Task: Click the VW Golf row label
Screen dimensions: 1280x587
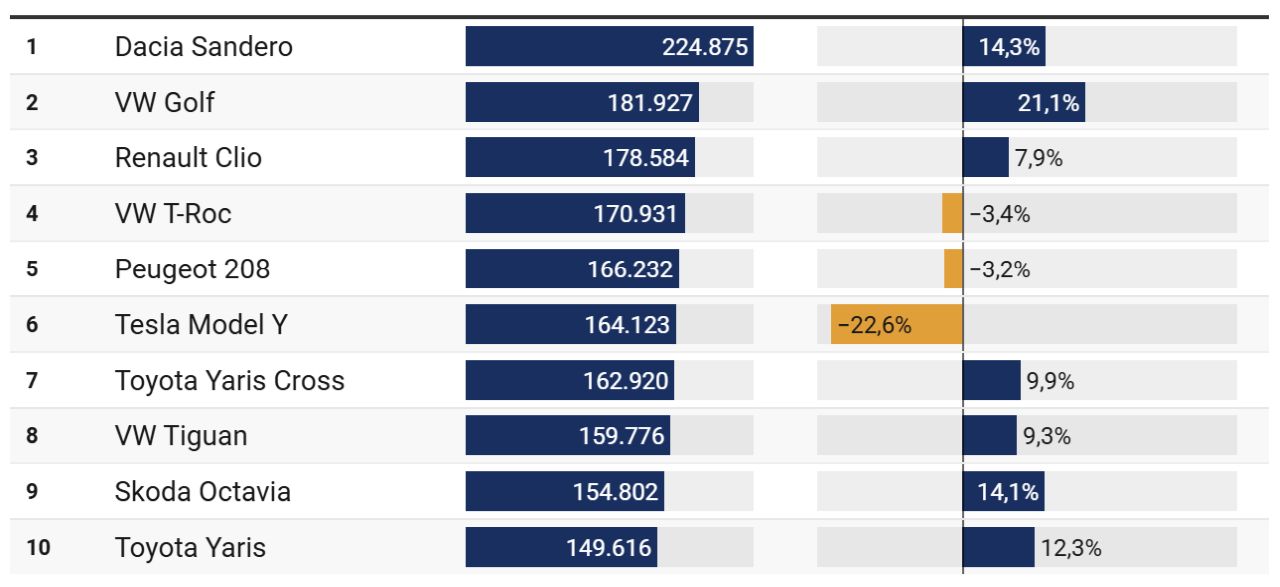Action: pyautogui.click(x=165, y=102)
